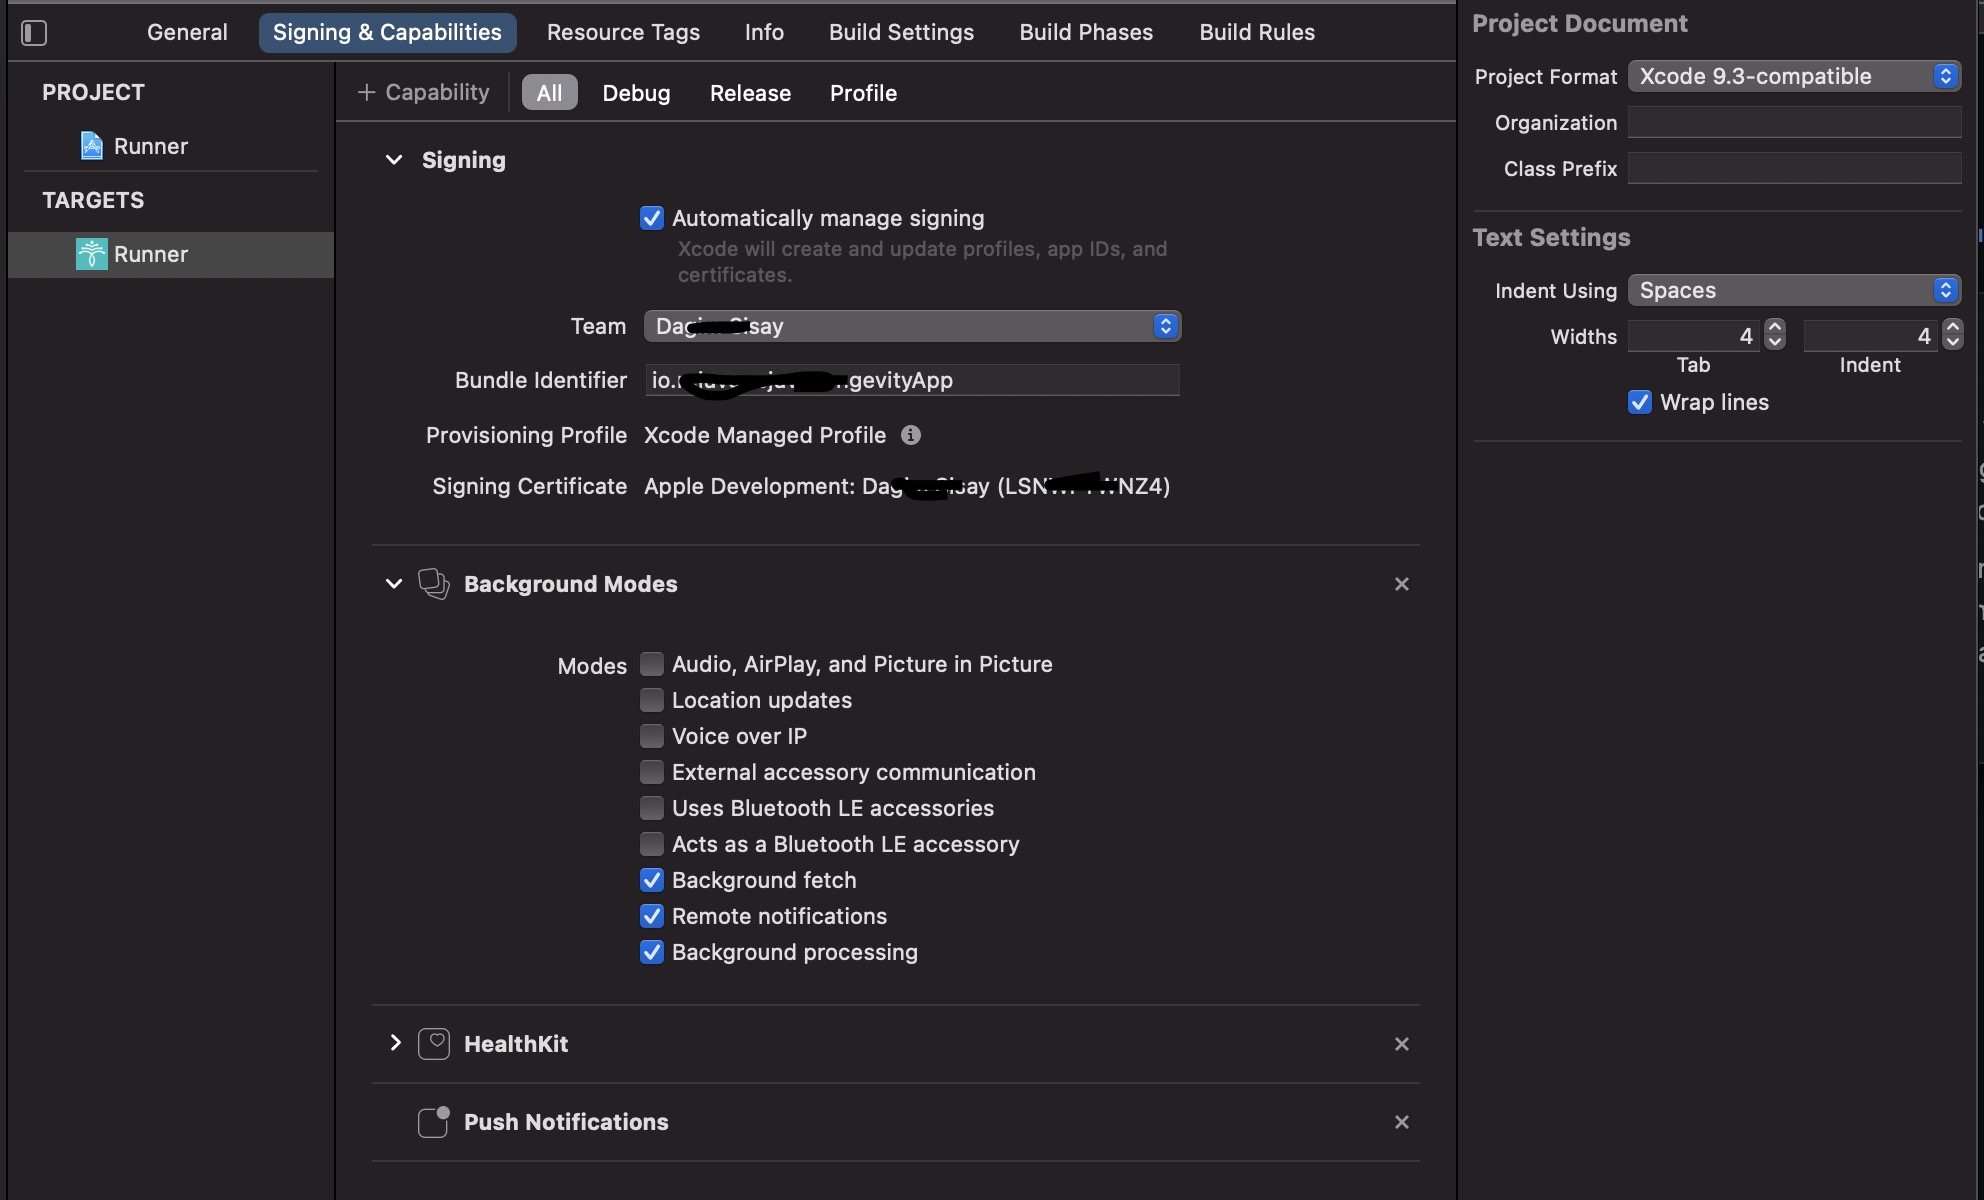Open the Indent Using dropdown

pos(1794,290)
